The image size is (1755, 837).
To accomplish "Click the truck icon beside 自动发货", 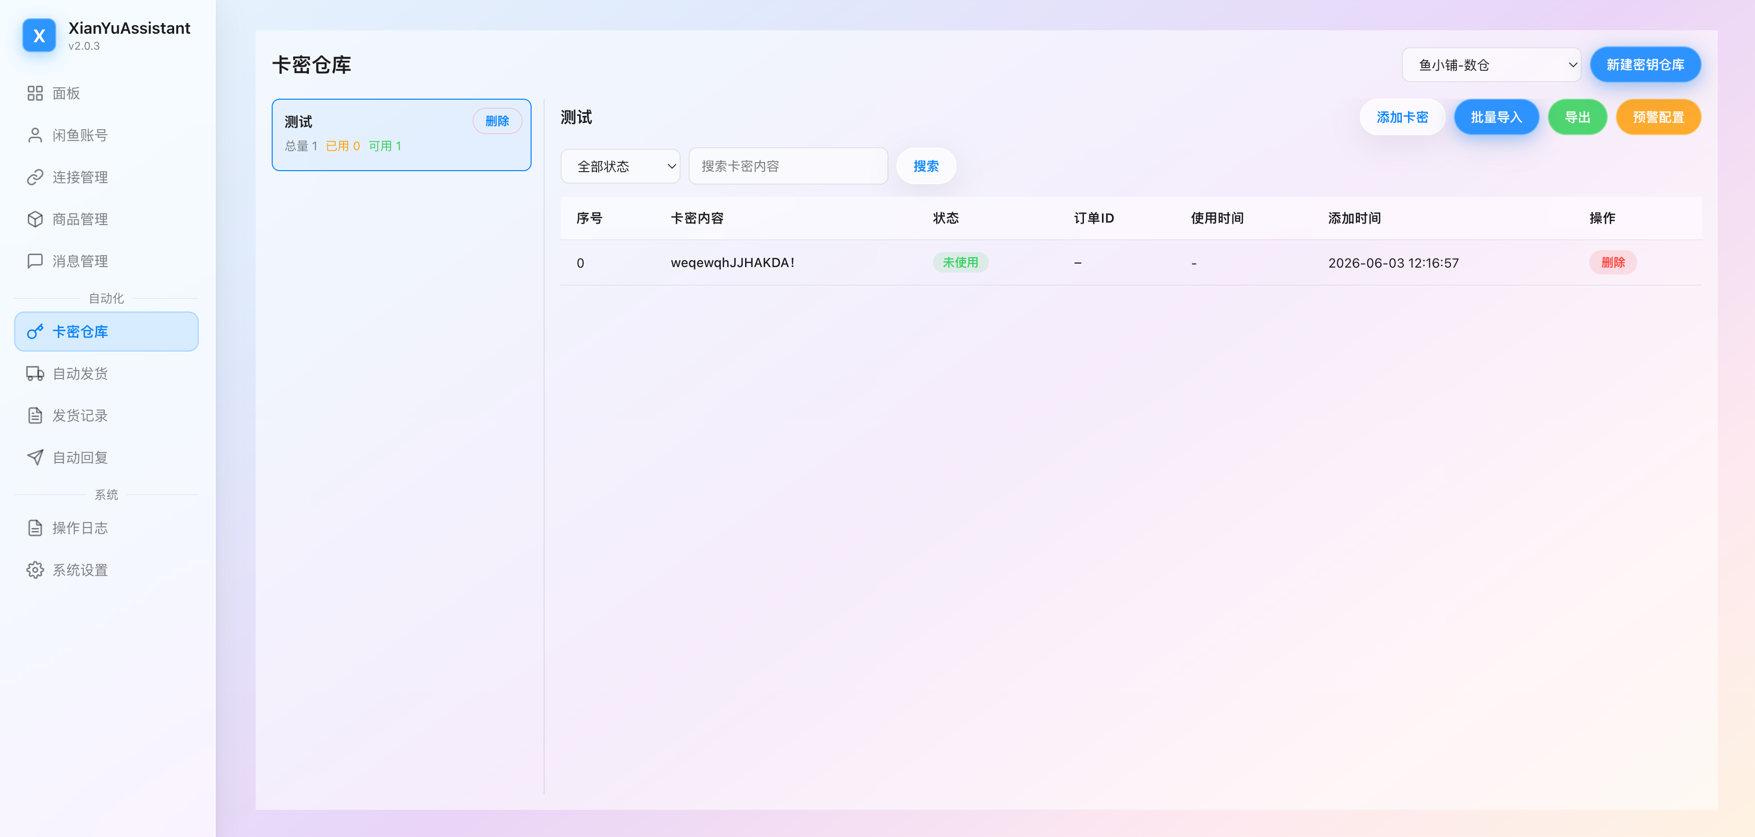I will [35, 373].
